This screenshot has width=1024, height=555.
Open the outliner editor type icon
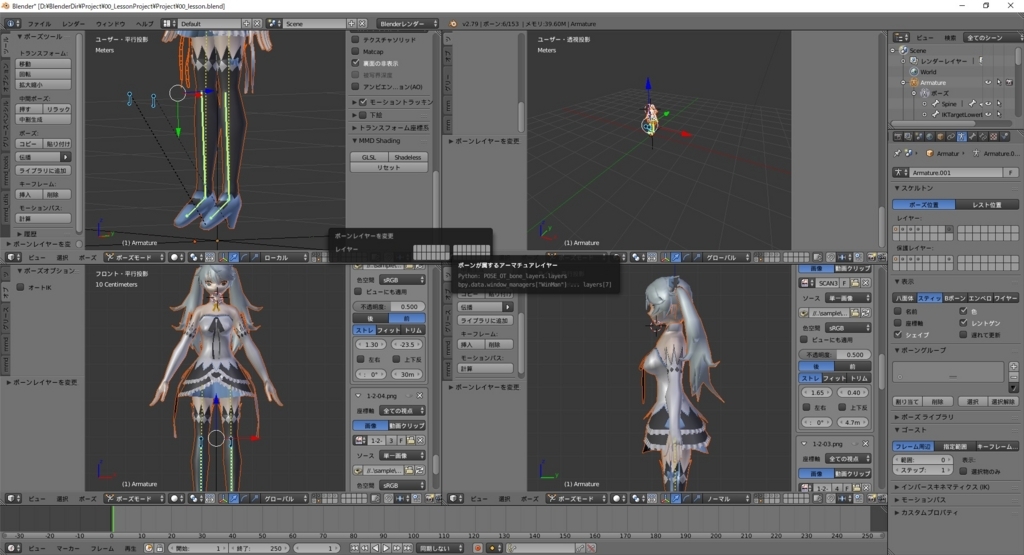pyautogui.click(x=901, y=37)
